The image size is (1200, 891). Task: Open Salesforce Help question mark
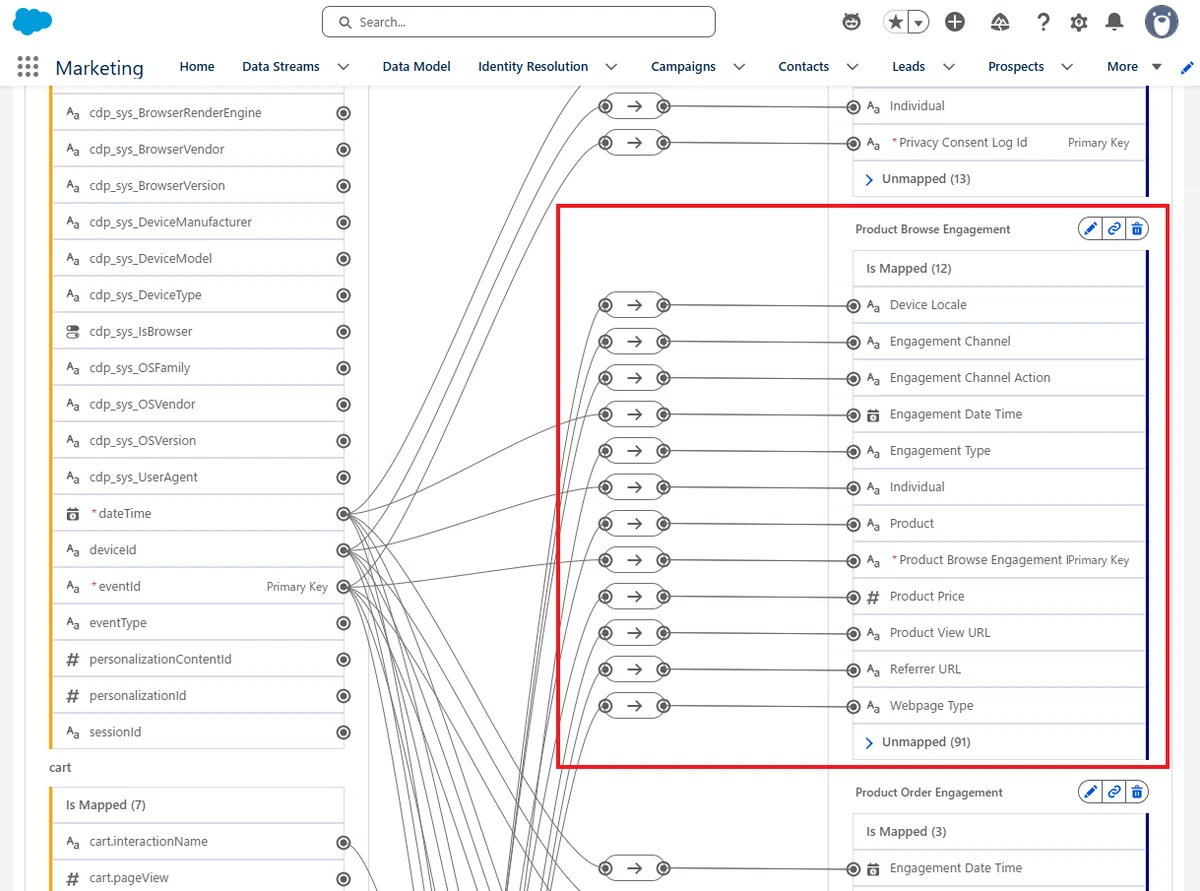1043,22
